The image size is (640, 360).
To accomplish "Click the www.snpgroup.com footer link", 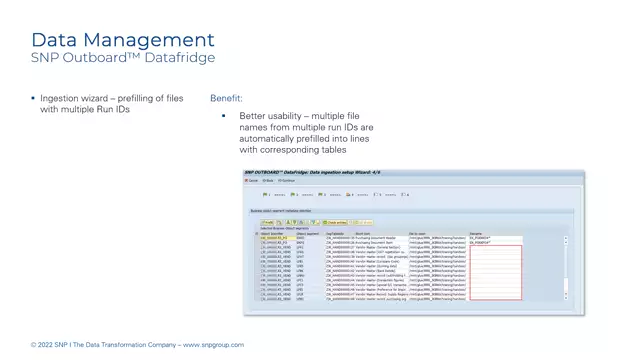I will [213, 345].
